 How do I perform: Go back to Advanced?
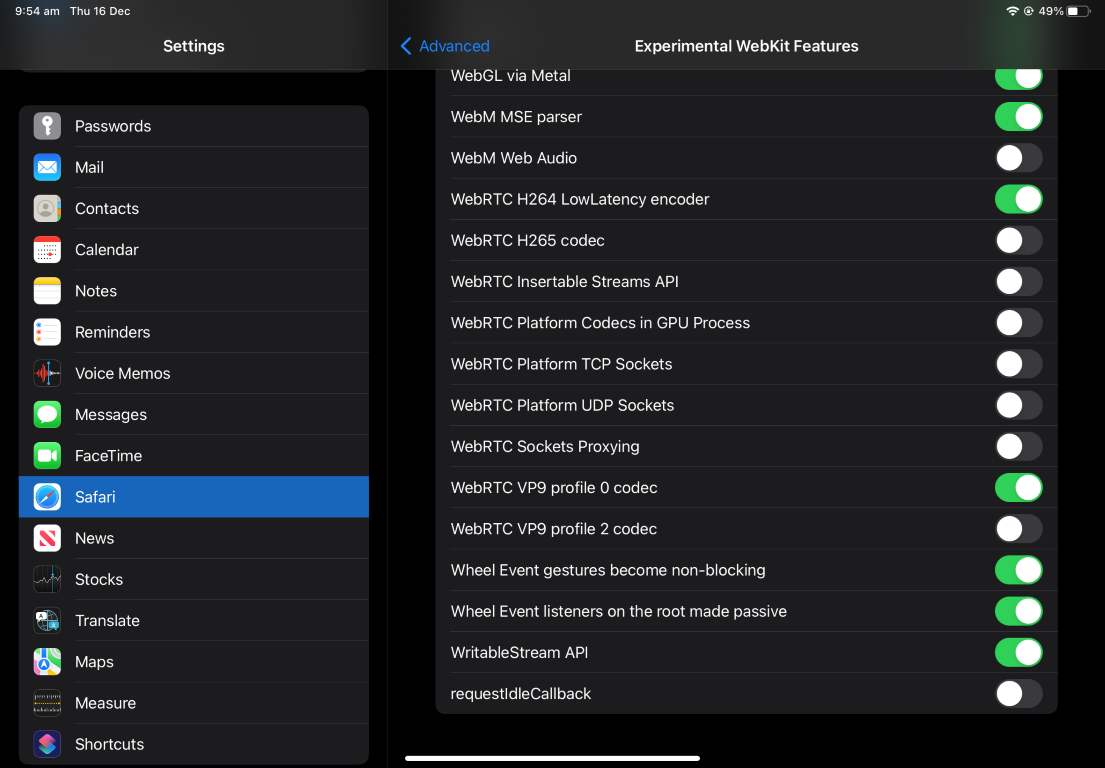(445, 46)
